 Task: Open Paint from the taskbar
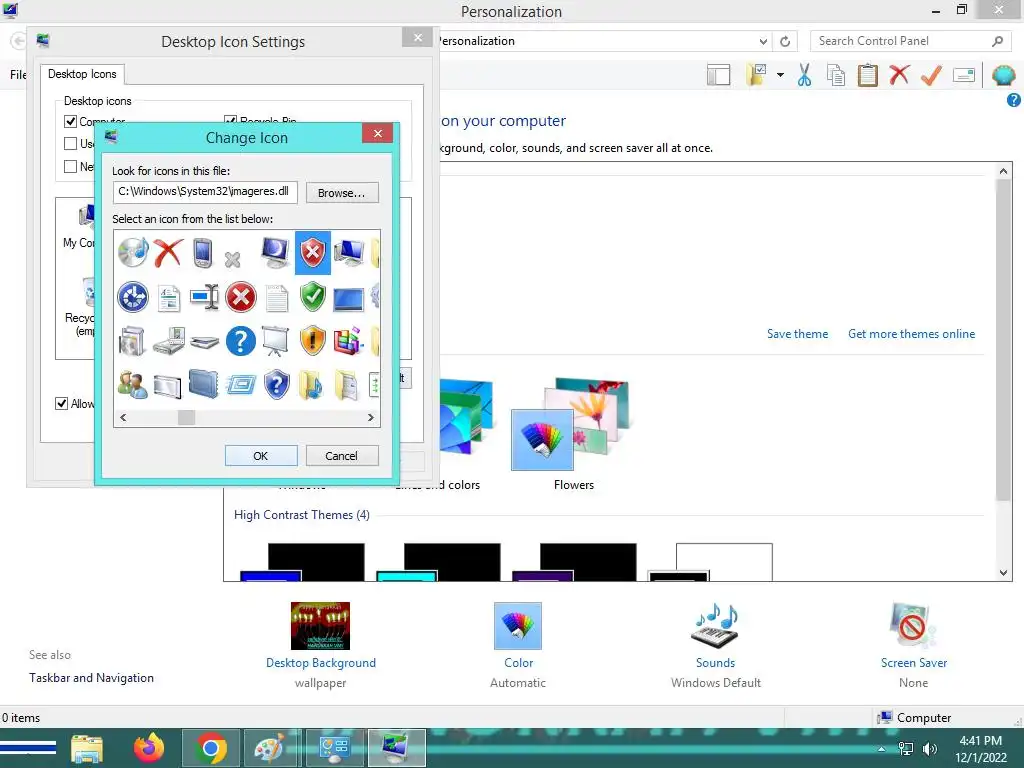(x=270, y=748)
